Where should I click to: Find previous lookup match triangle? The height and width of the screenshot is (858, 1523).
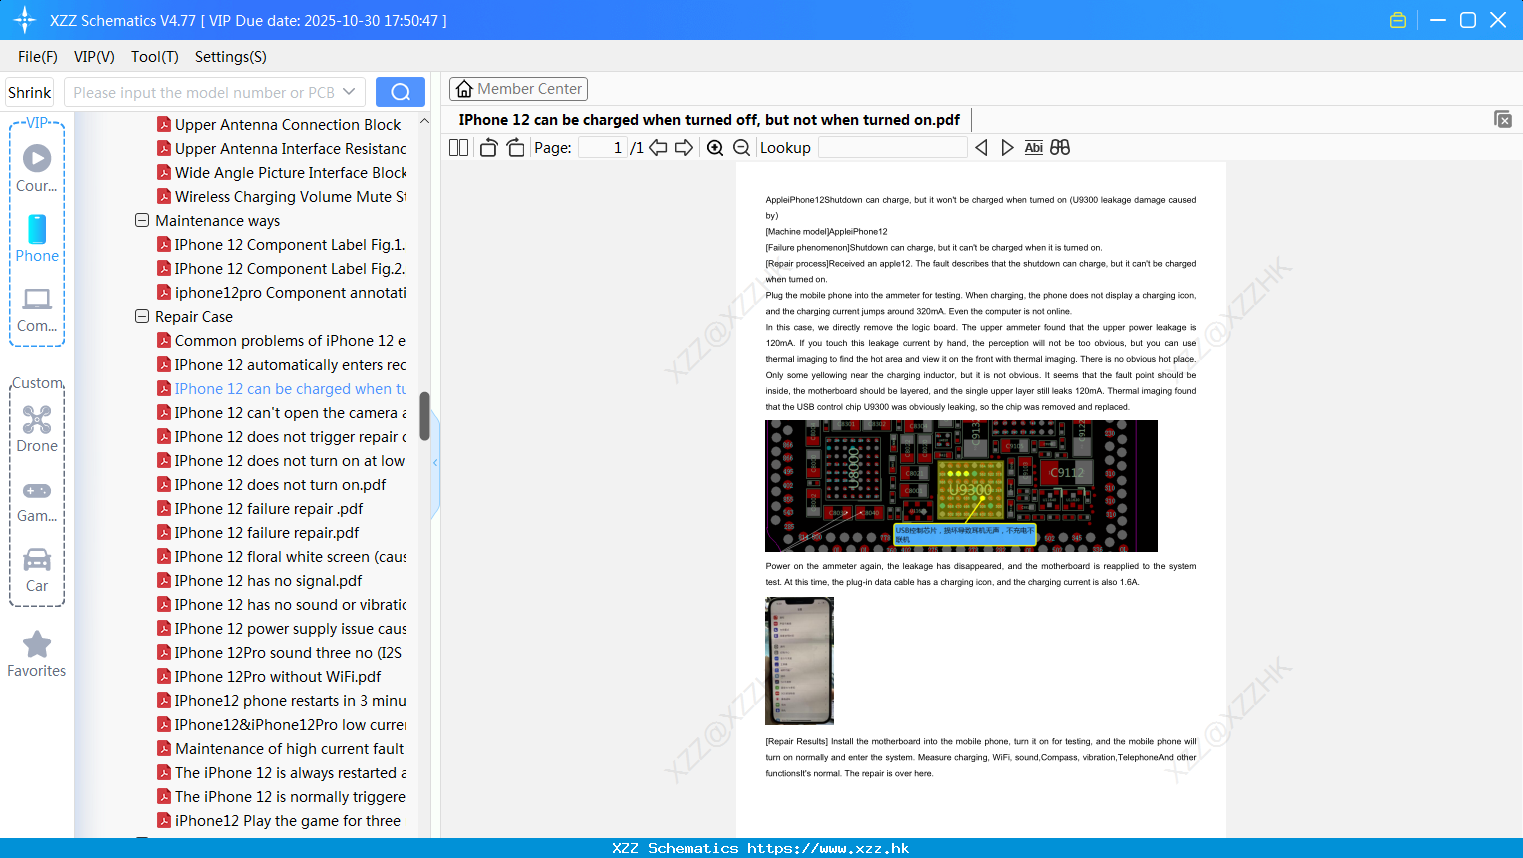tap(981, 147)
